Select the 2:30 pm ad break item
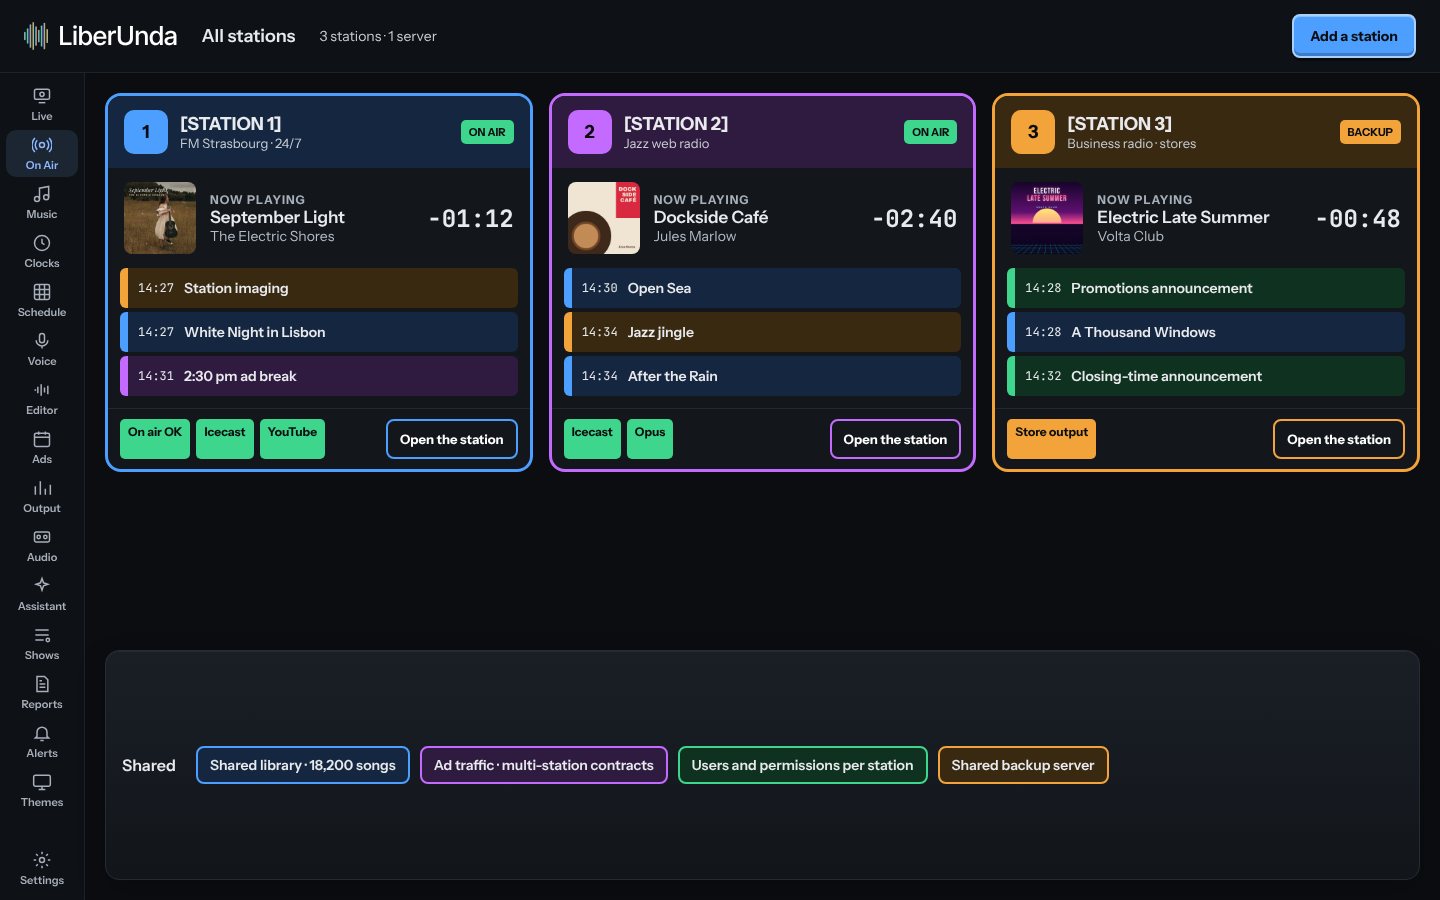Viewport: 1440px width, 900px height. [319, 376]
